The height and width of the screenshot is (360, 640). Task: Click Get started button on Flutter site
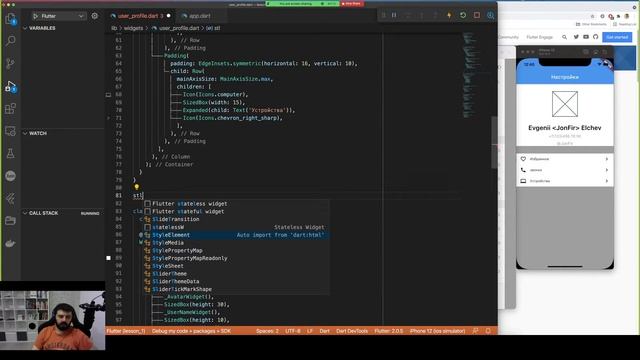[617, 37]
